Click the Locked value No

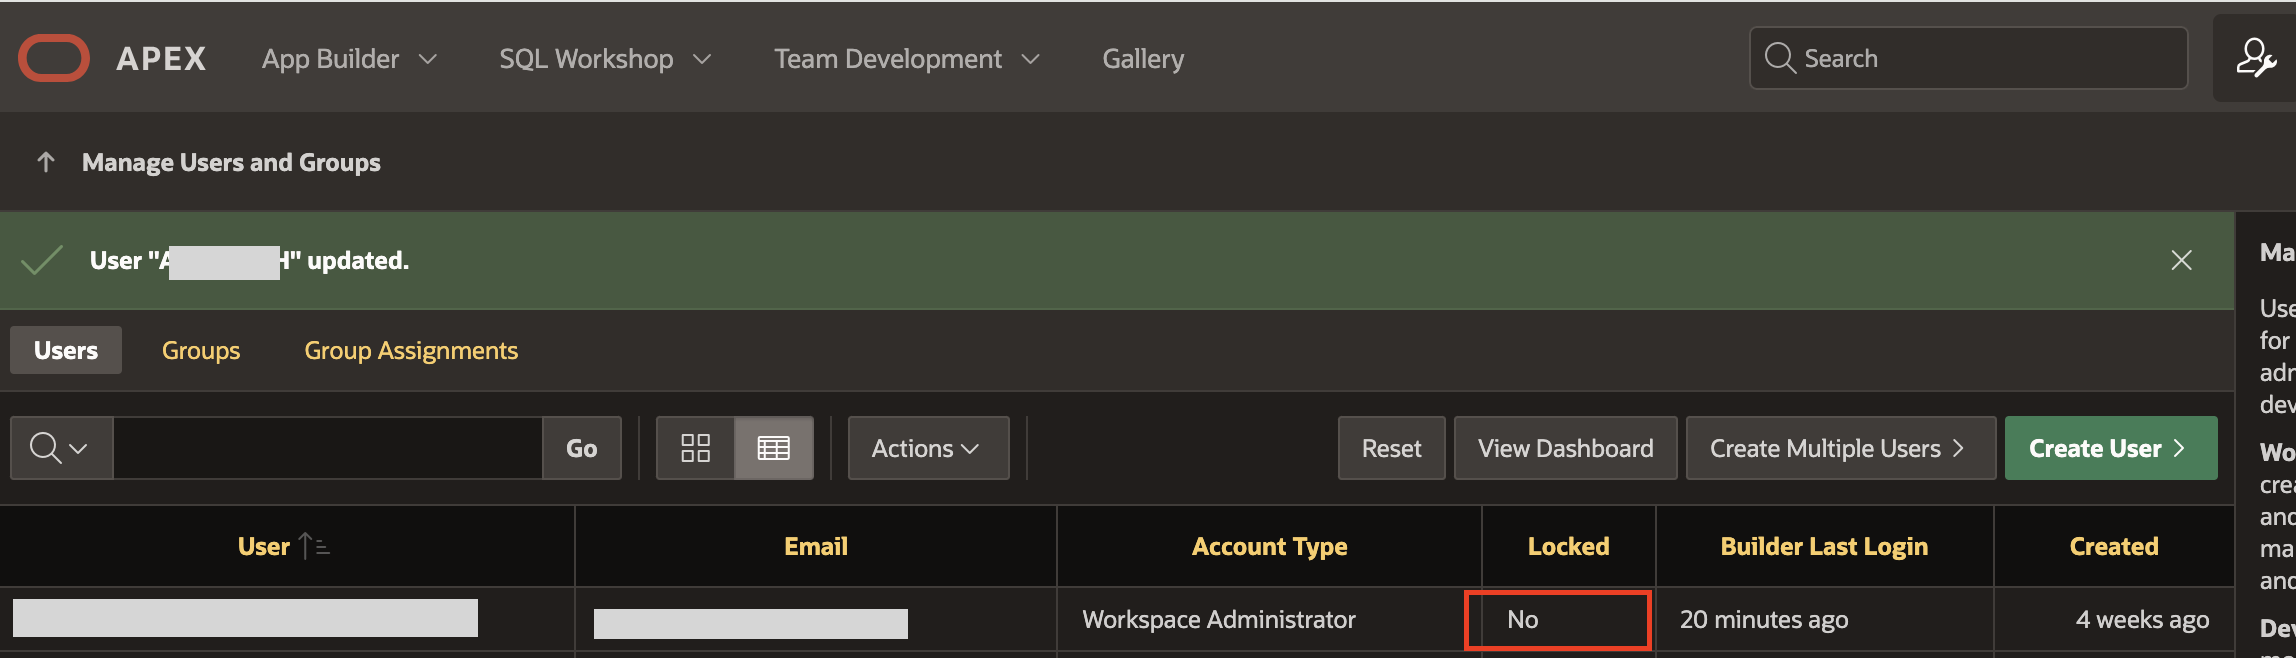coord(1522,619)
